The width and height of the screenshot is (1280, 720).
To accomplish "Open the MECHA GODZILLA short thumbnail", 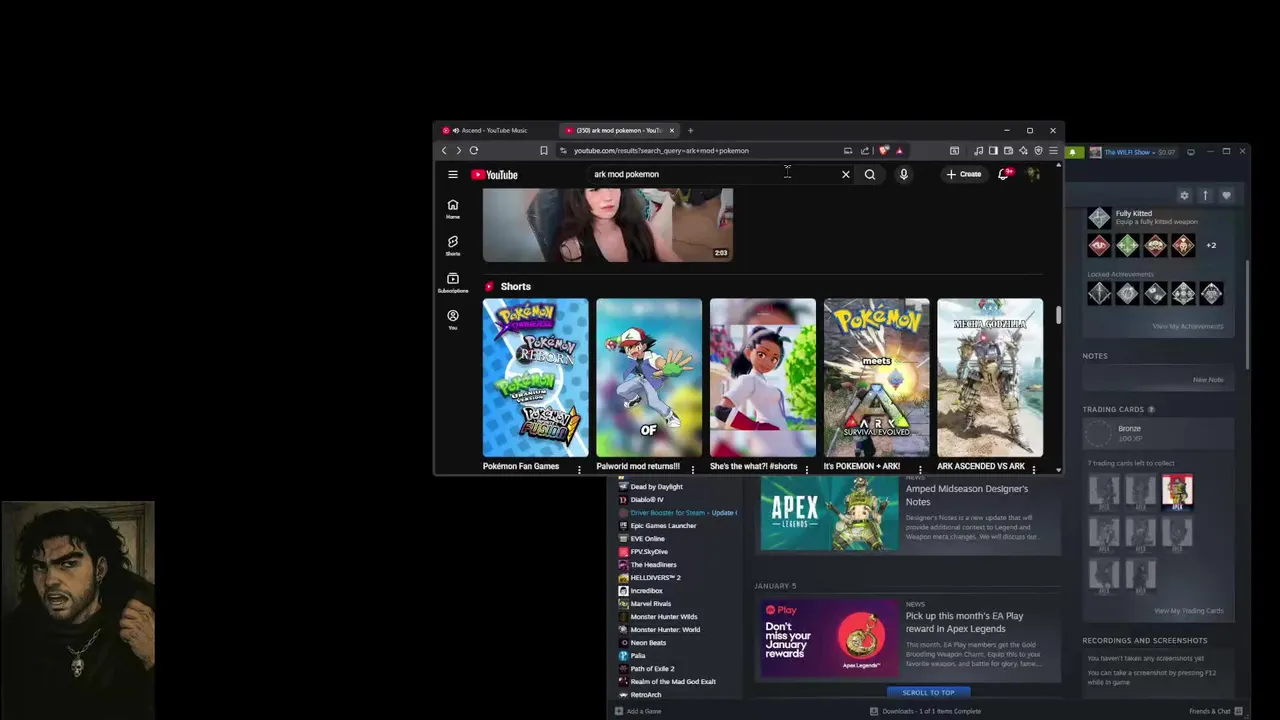I will tap(990, 378).
